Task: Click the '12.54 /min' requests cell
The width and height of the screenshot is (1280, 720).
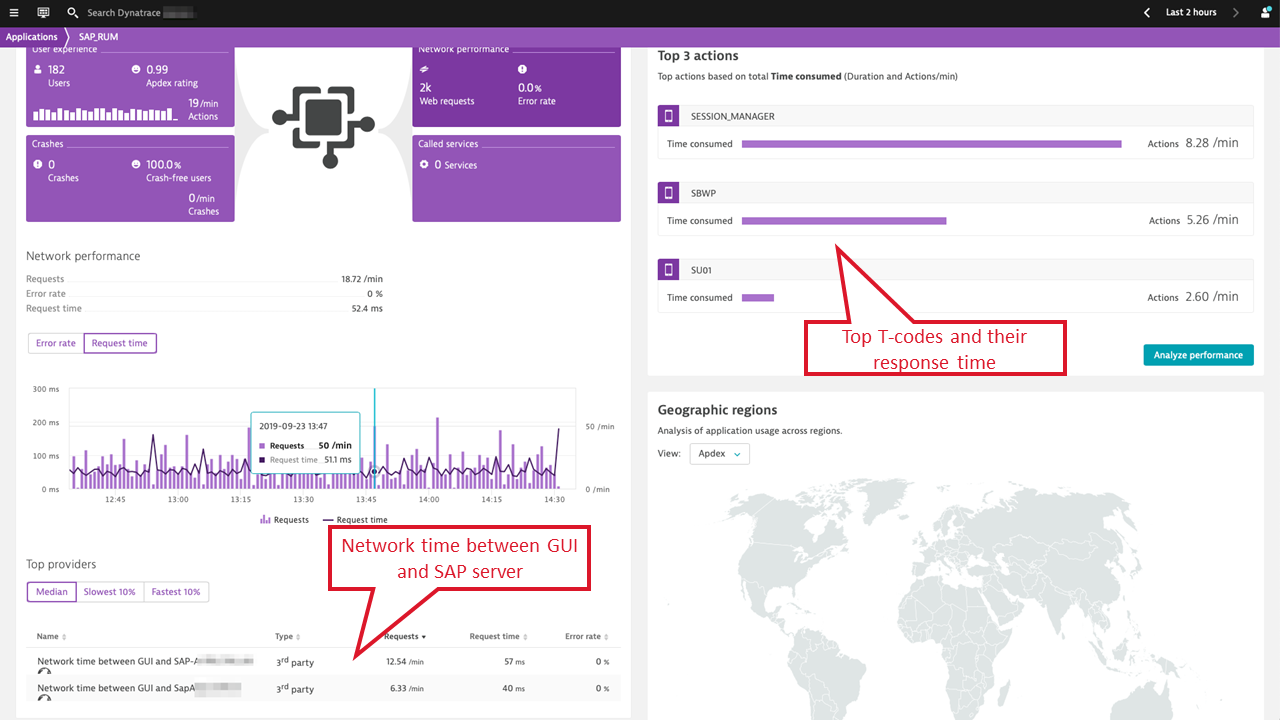Action: pos(405,661)
